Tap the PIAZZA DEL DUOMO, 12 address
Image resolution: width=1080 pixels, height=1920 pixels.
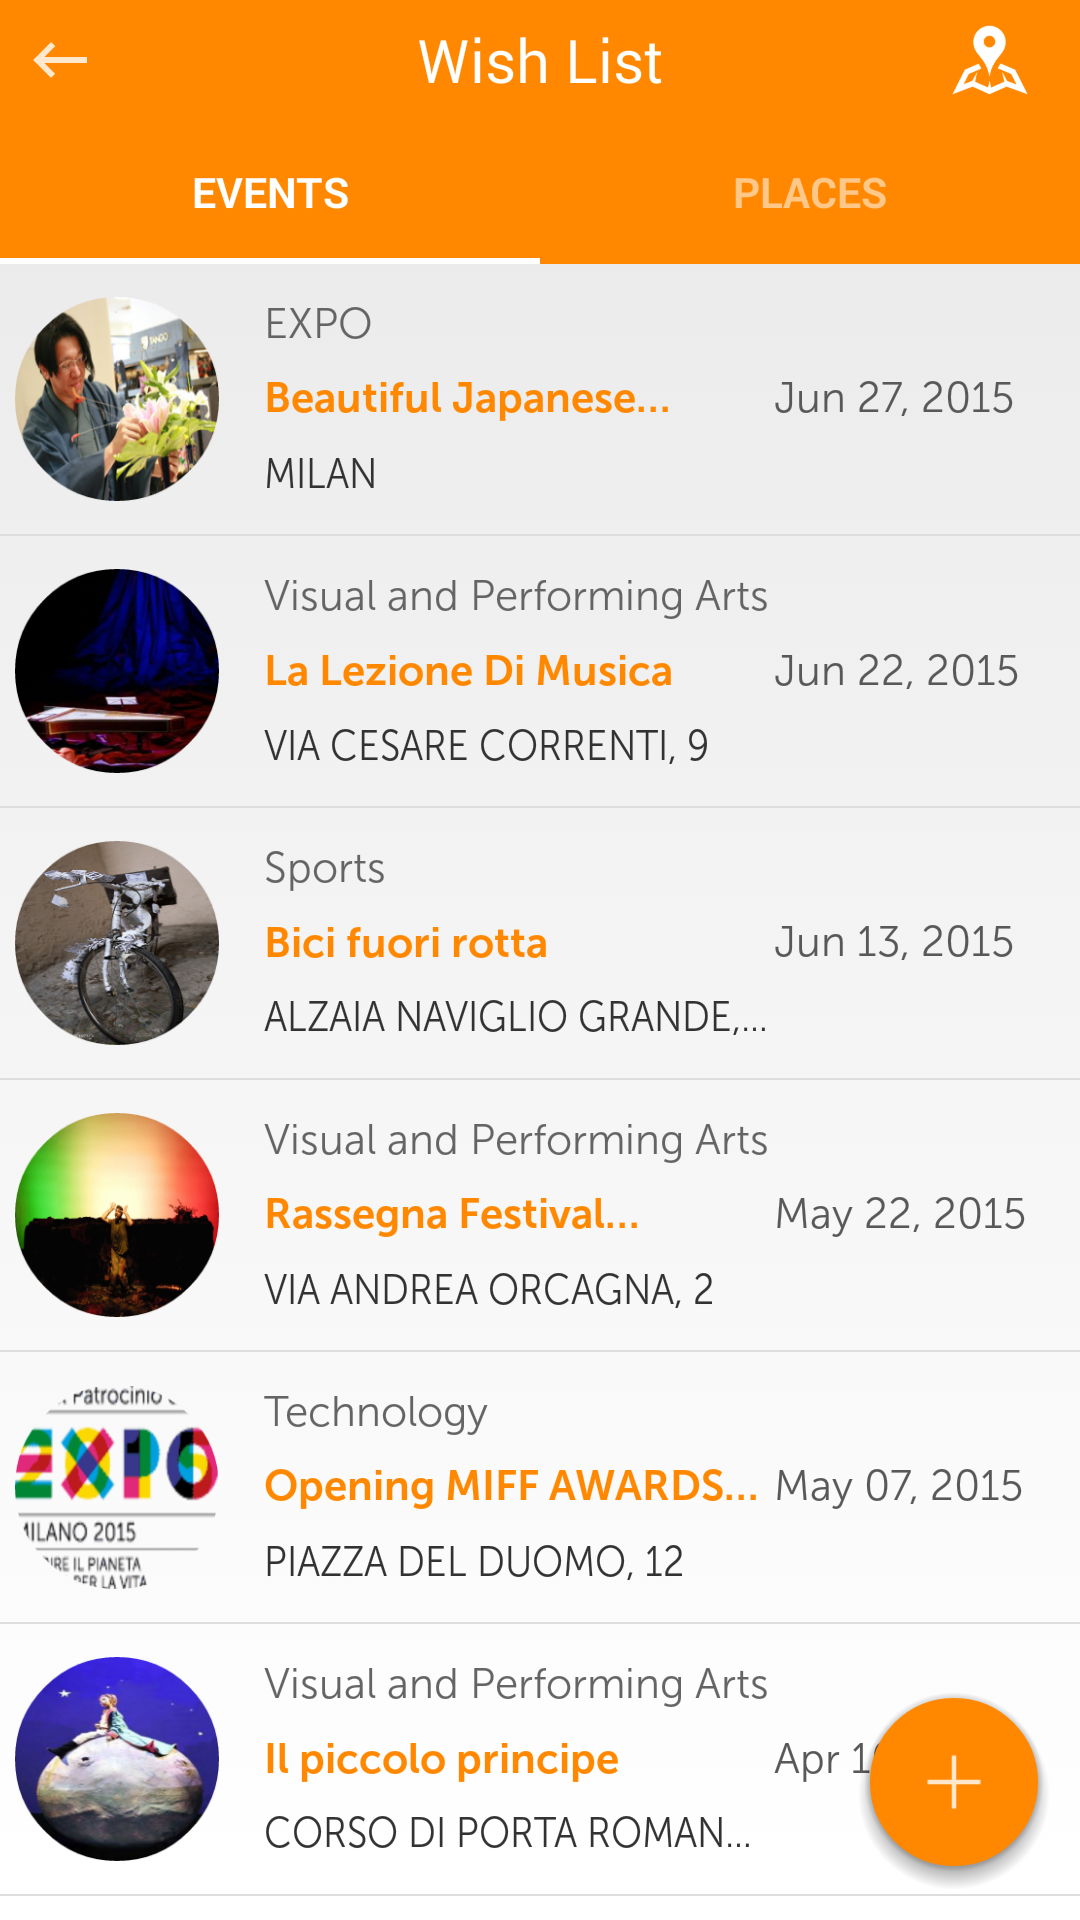click(474, 1562)
